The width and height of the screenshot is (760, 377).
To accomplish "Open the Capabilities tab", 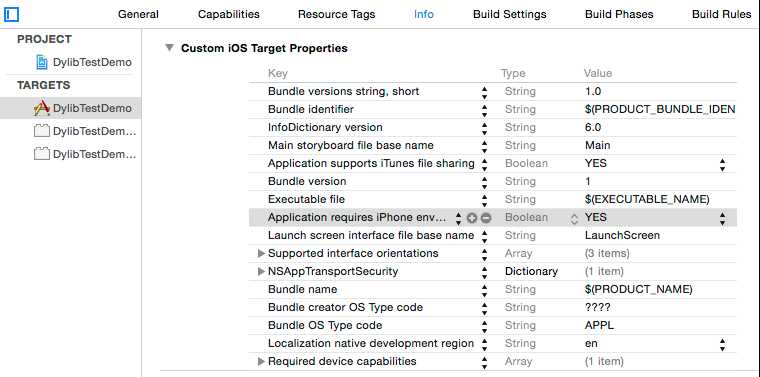I will coord(228,14).
